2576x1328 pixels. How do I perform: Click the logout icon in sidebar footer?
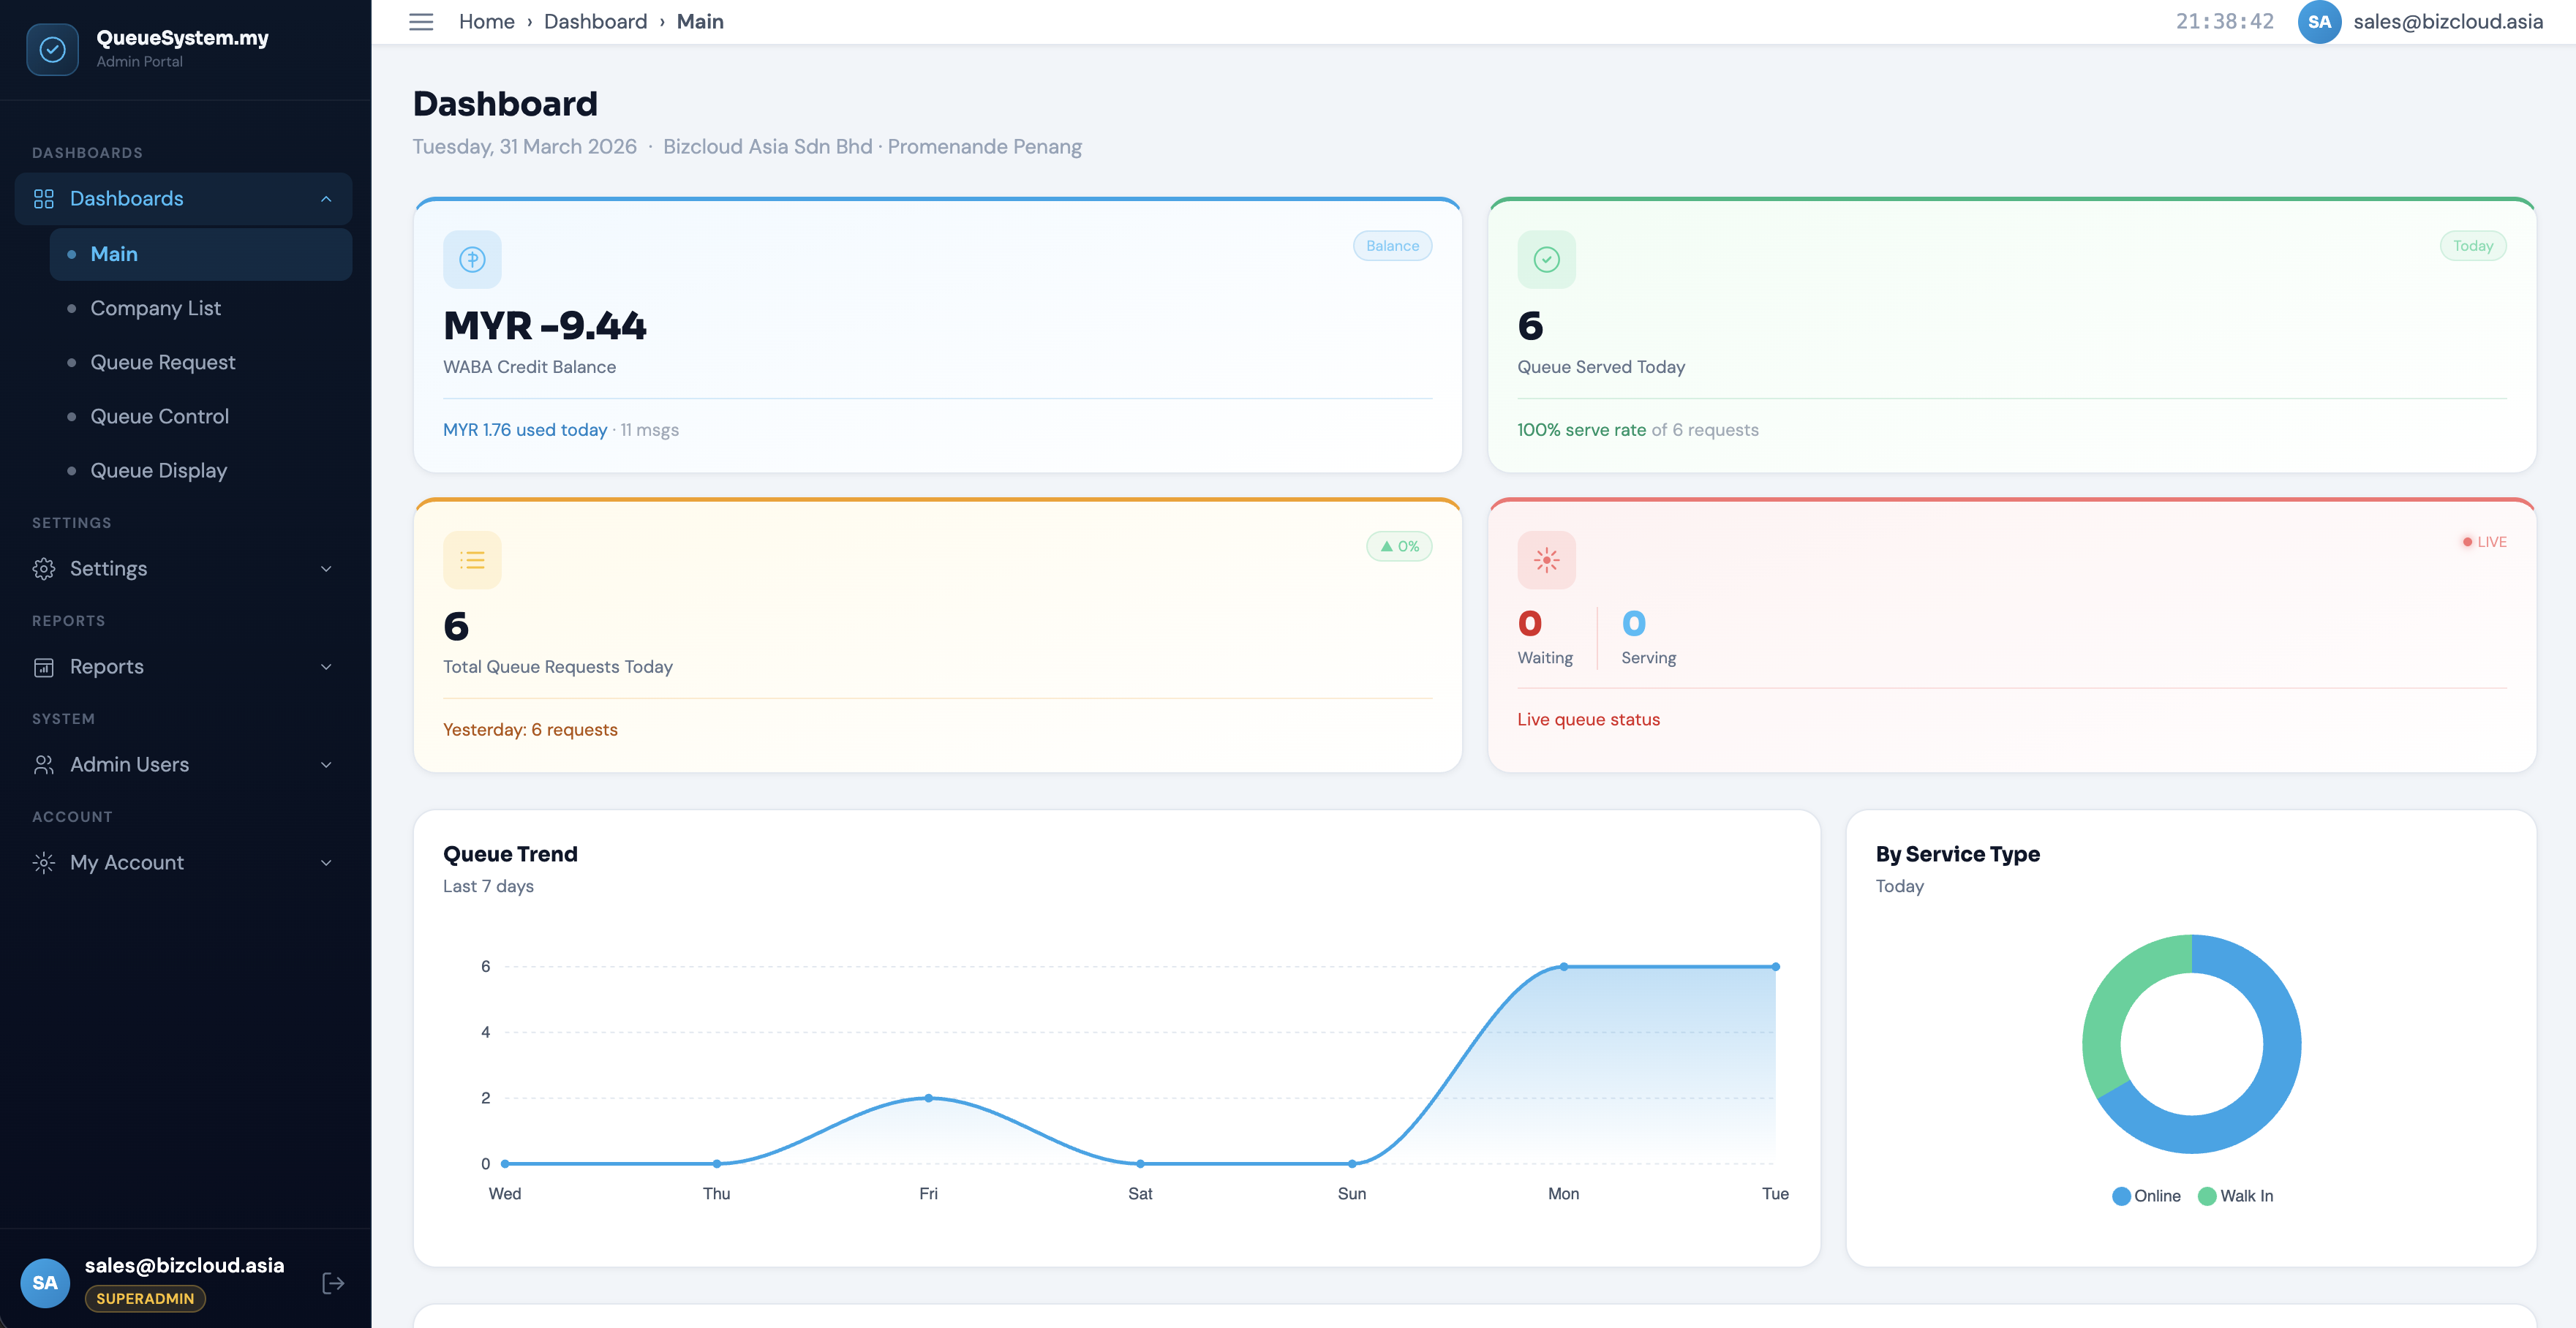(x=334, y=1283)
